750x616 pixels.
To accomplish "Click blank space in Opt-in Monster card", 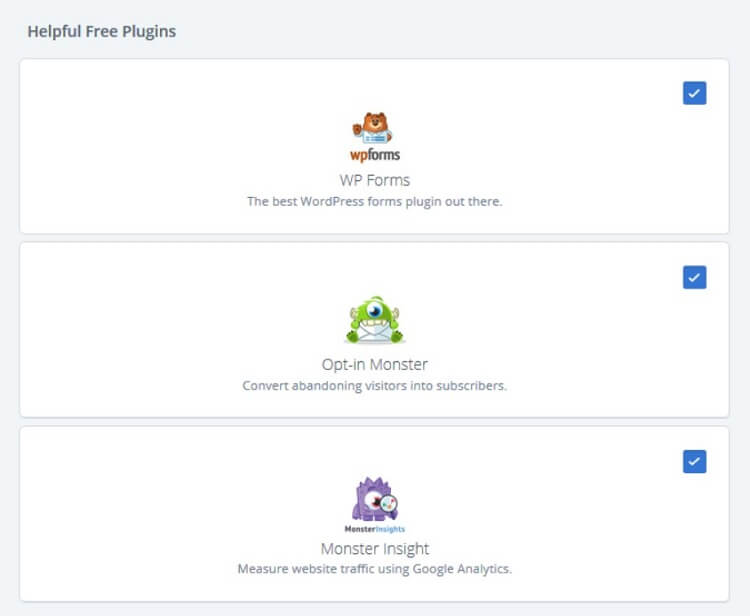I will 143,330.
